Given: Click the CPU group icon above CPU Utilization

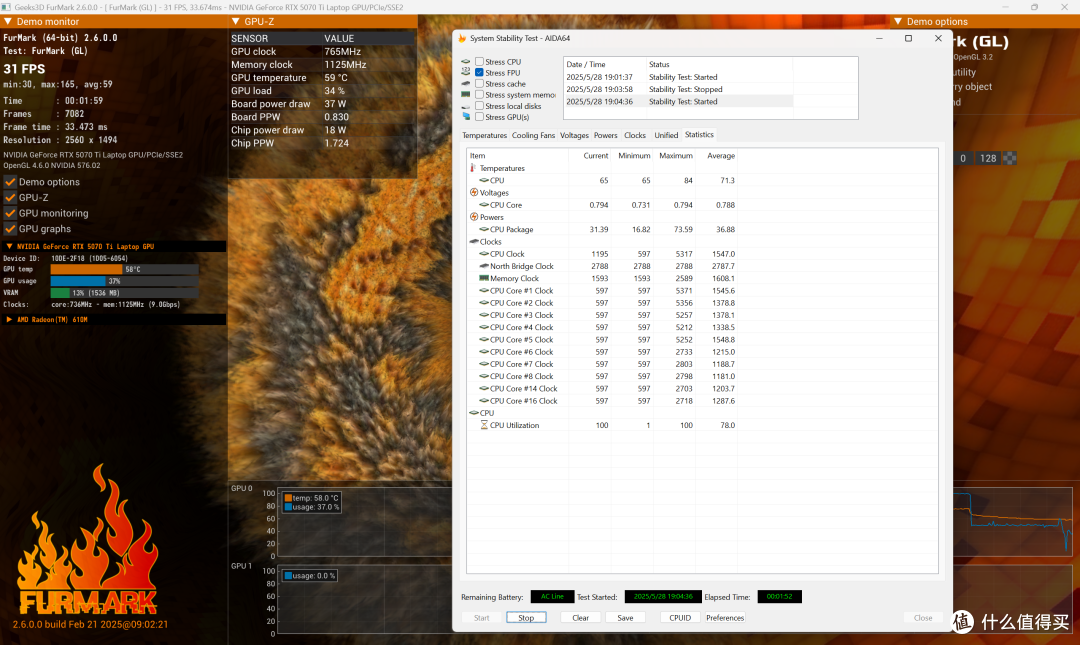Looking at the screenshot, I should [x=474, y=413].
